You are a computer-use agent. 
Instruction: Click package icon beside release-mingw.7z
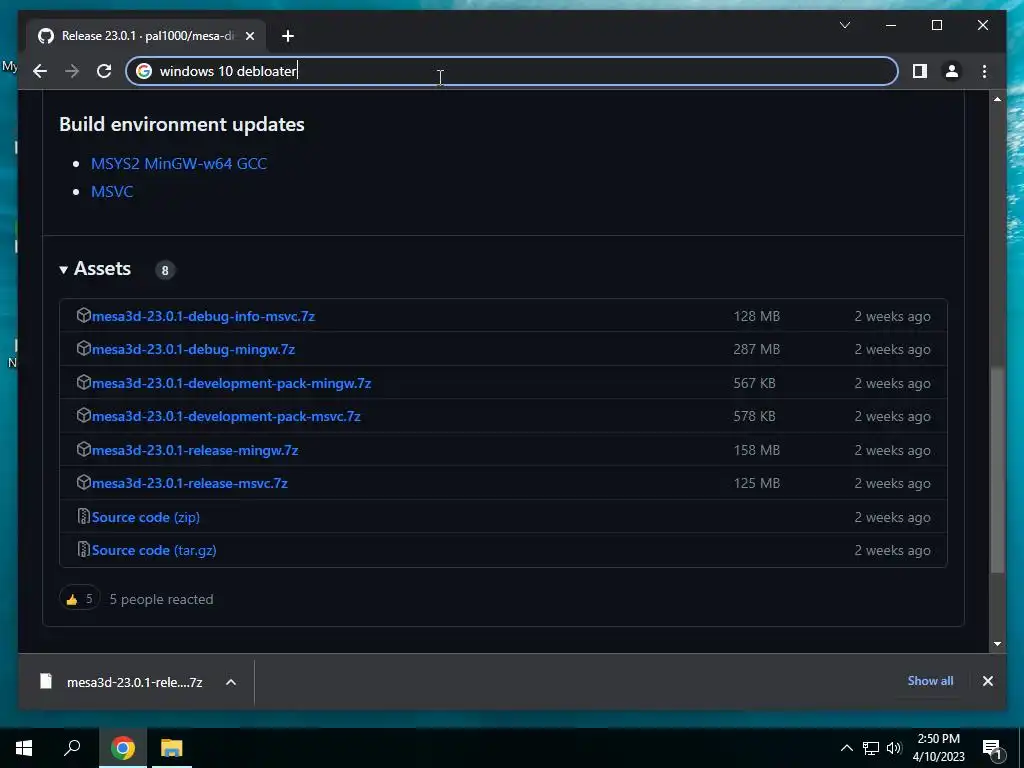(84, 449)
